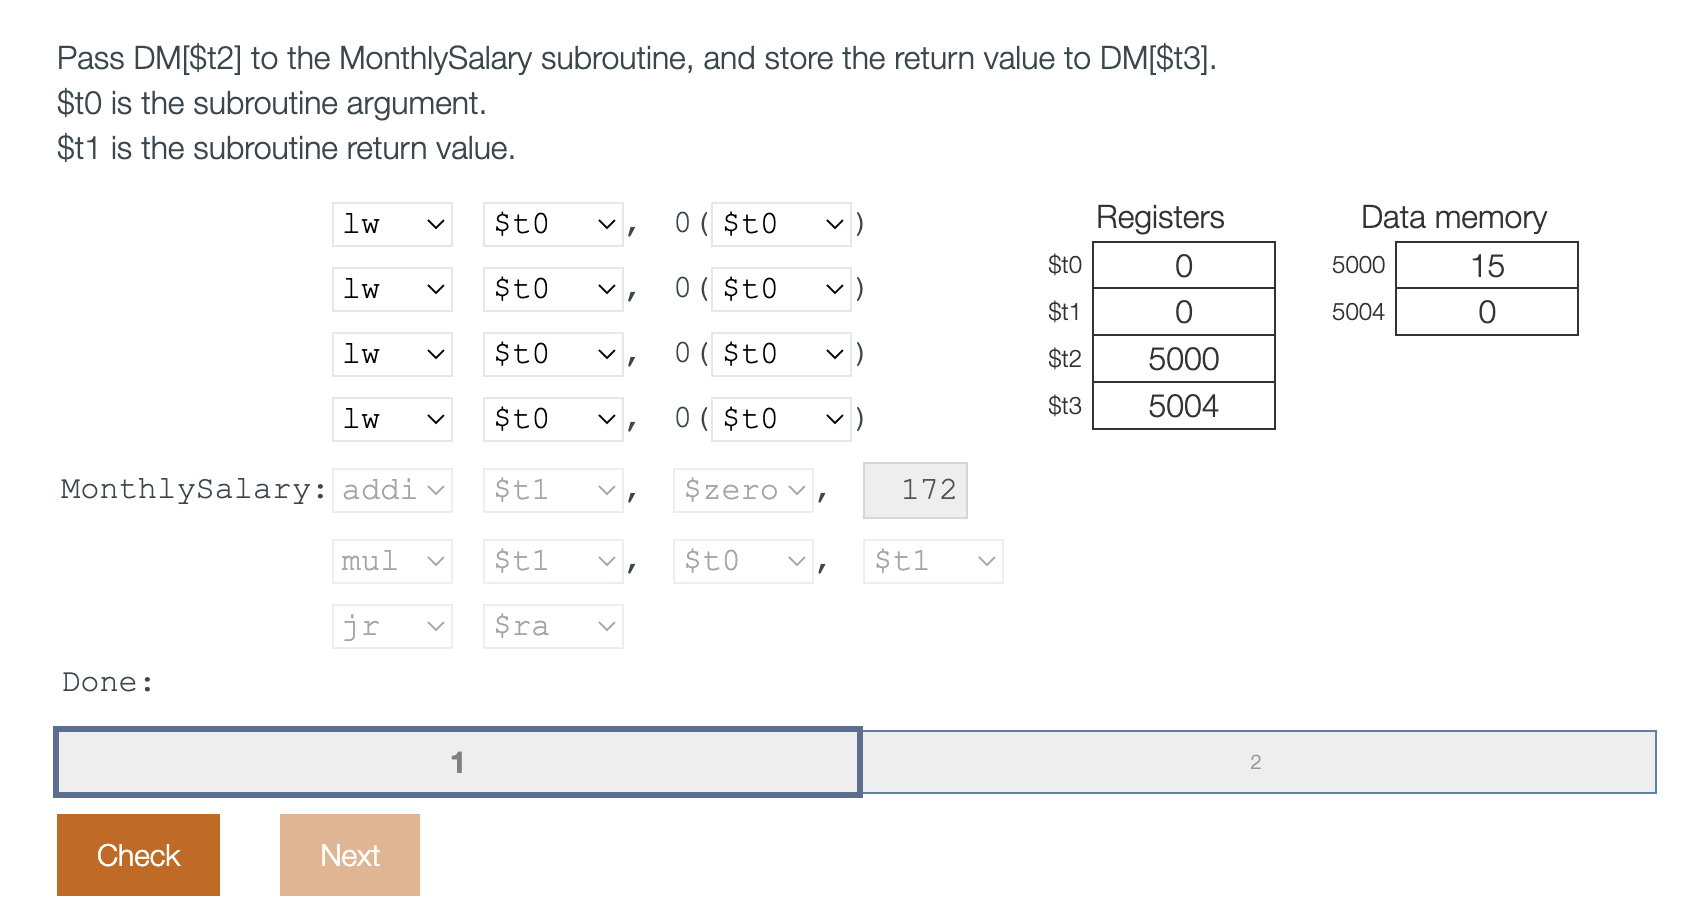Open the $zero operand dropdown in addi row
Image resolution: width=1696 pixels, height=924 pixels.
742,489
